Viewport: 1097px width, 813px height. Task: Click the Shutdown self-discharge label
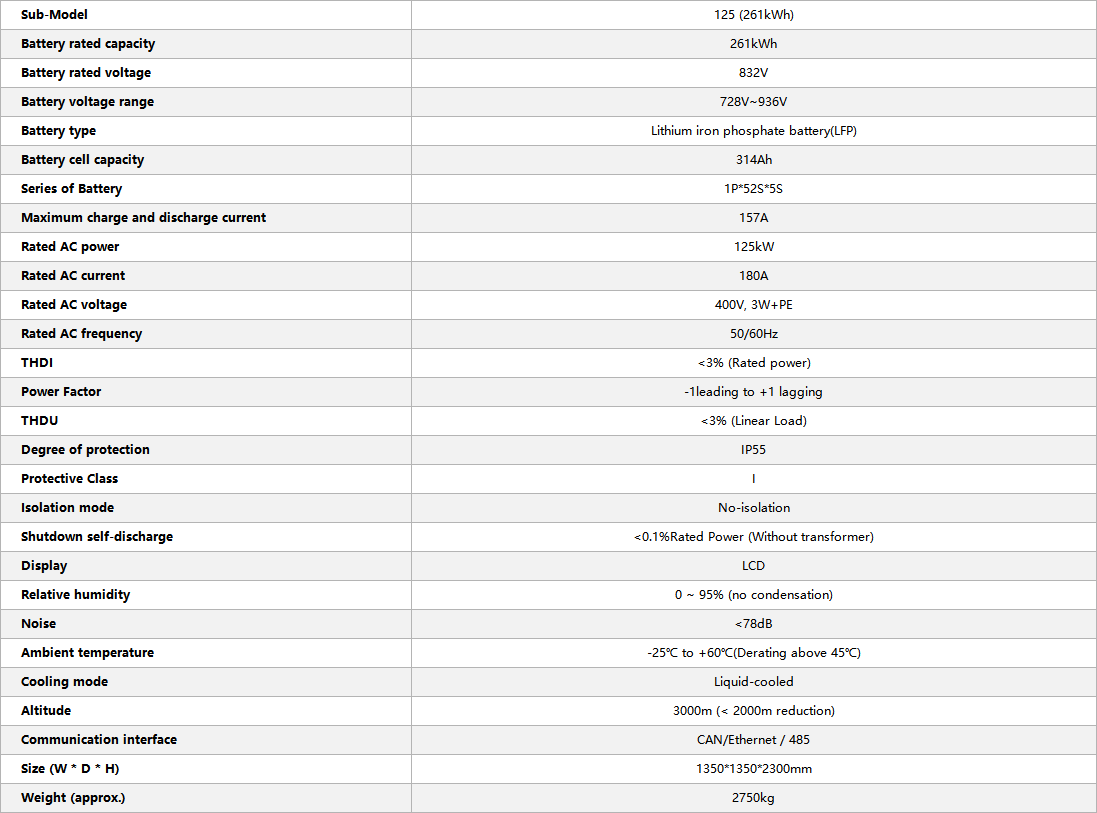click(97, 537)
